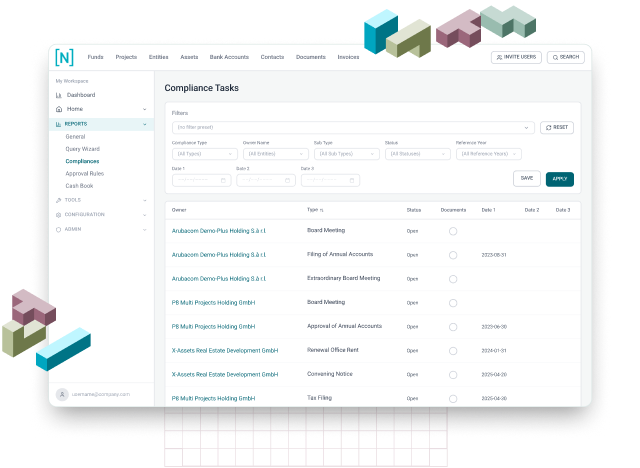Toggle documents circle for Convening Notice
Image resolution: width=640 pixels, height=468 pixels.
453,375
